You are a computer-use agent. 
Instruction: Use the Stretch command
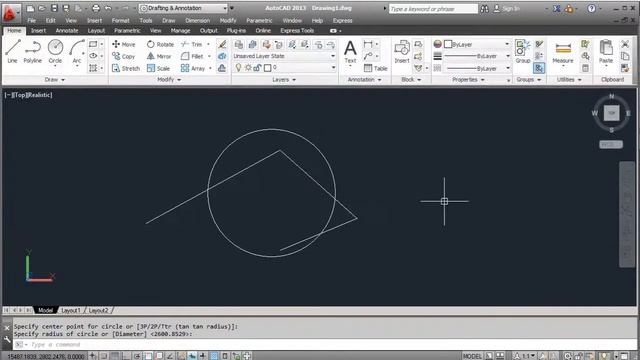point(126,68)
